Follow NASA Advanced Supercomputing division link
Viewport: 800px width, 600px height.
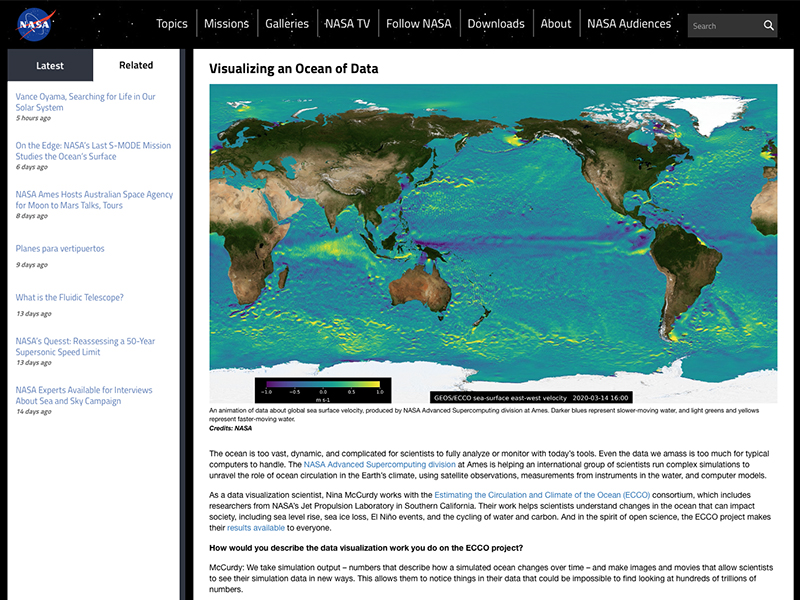(x=379, y=465)
